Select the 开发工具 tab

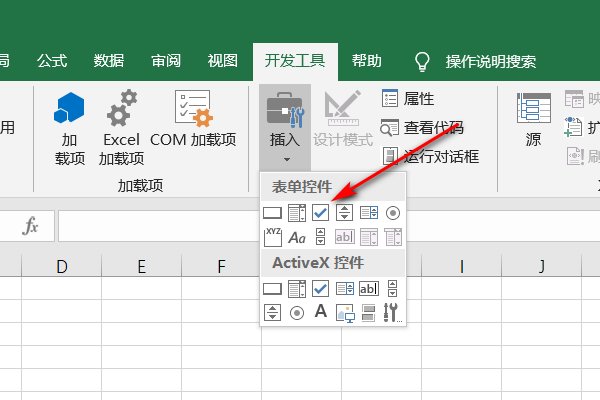(x=295, y=61)
